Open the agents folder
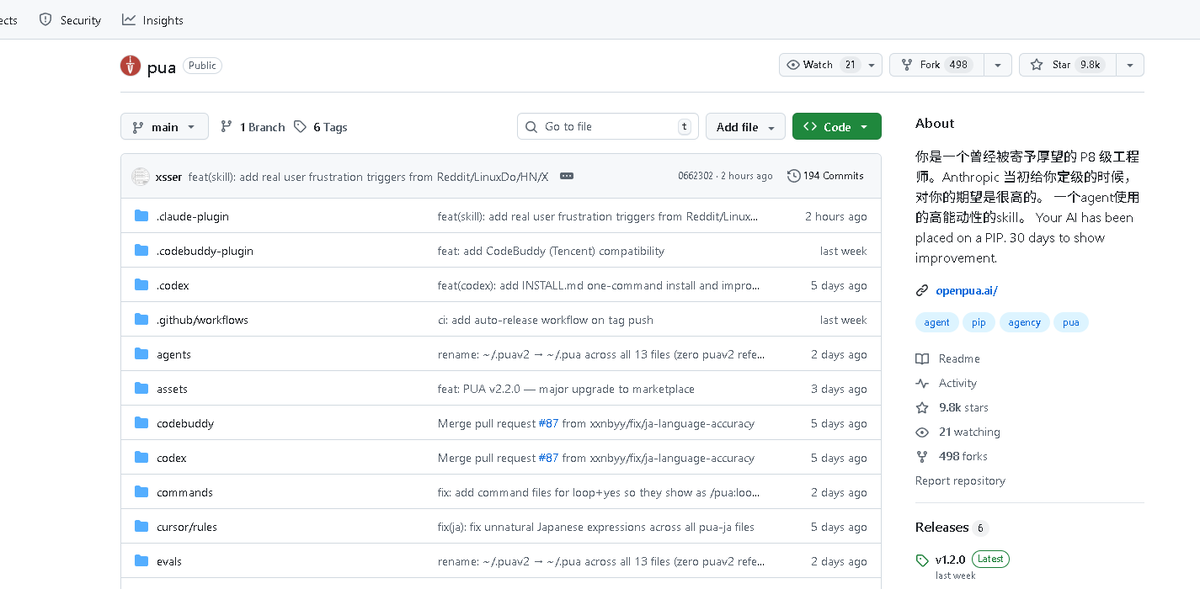This screenshot has height=589, width=1200. (174, 355)
